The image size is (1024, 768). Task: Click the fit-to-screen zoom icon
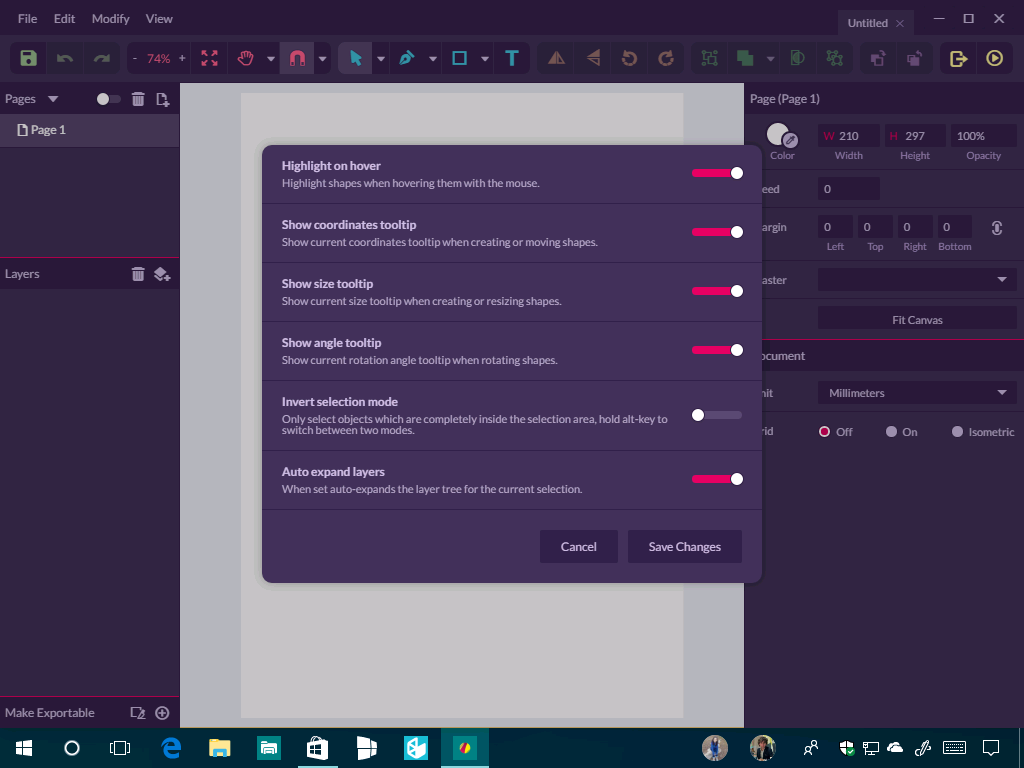210,58
